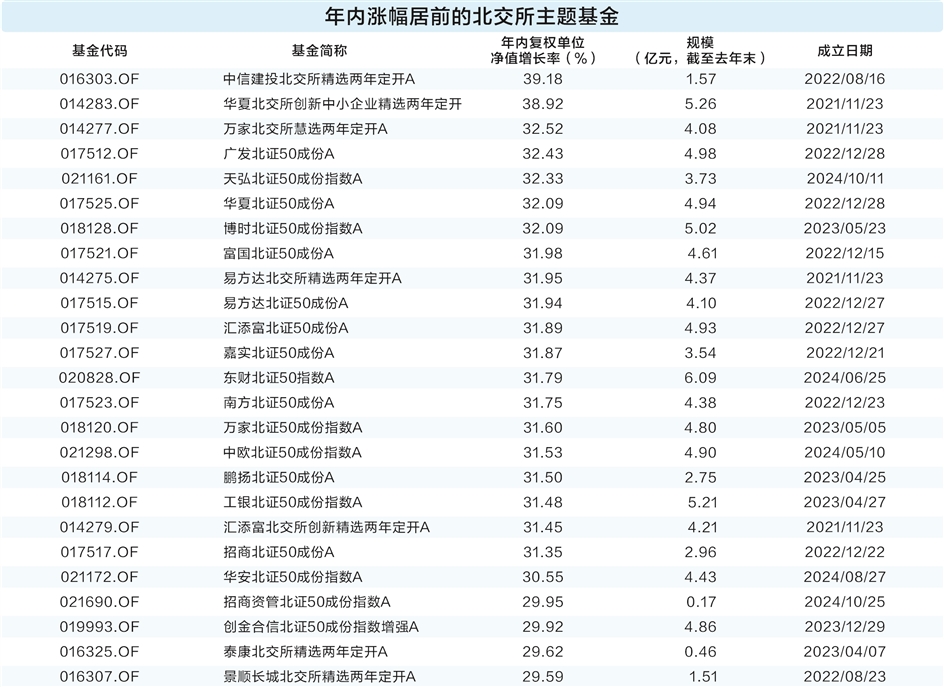Click establishment date 2023/05/23
944x687 pixels.
point(845,228)
